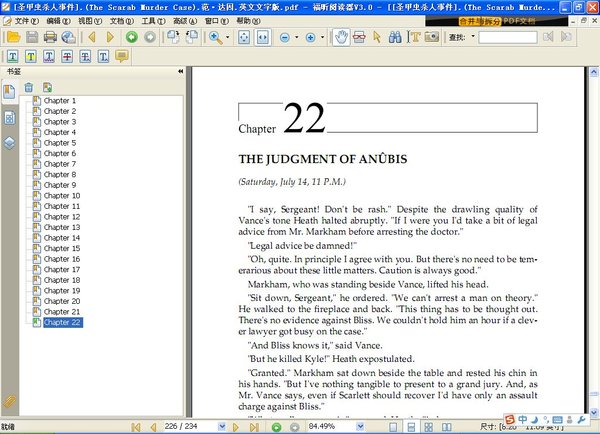Viewport: 600px width, 434px height.
Task: Click the 中 Chinese input mode indicator
Action: 523,419
